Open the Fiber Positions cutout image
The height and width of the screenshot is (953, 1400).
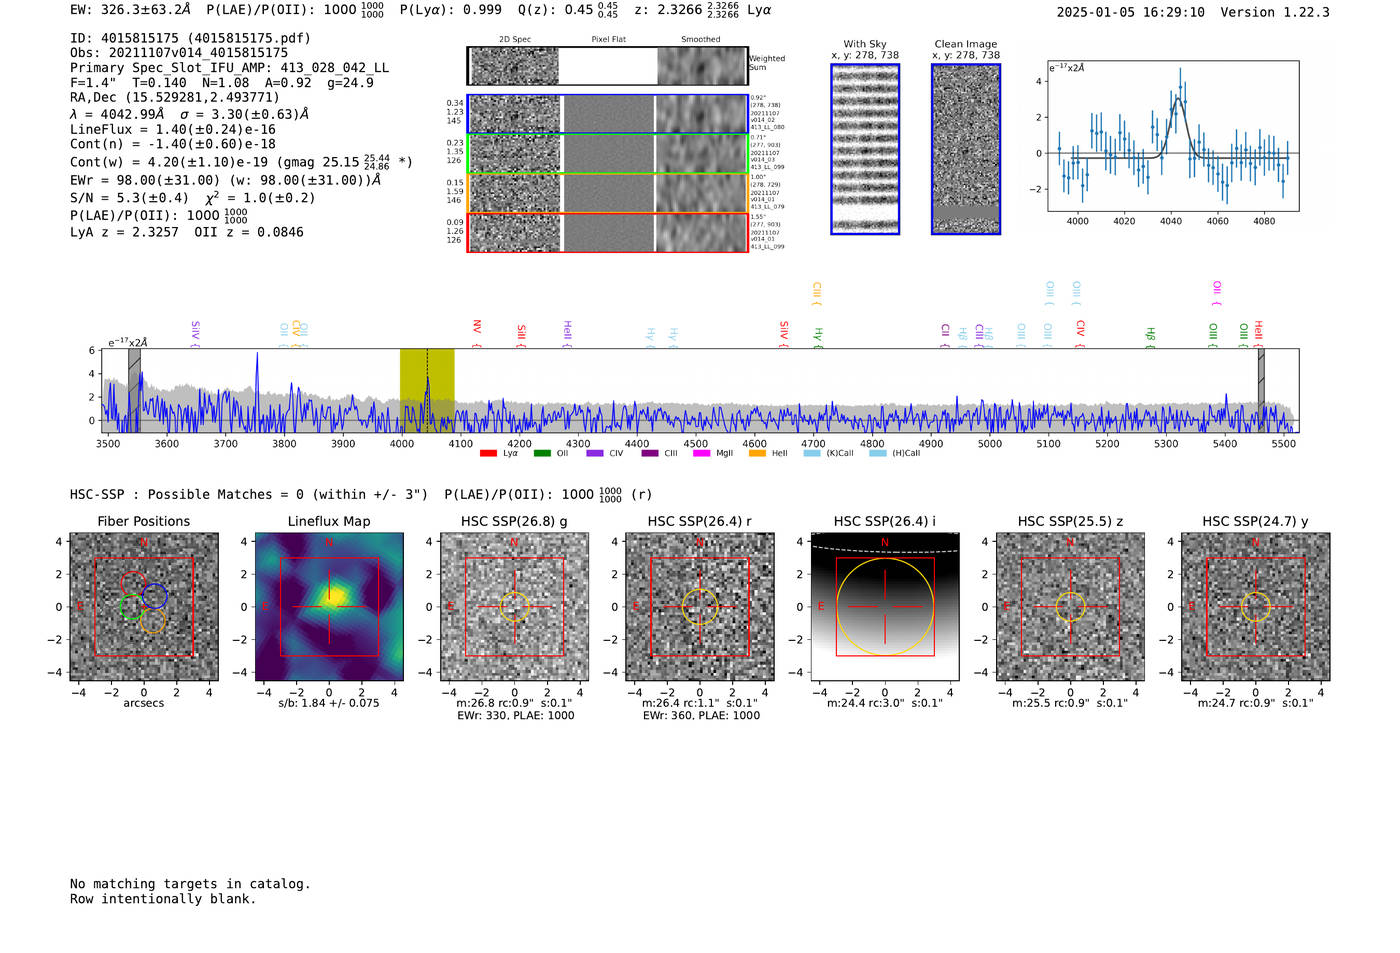coord(144,607)
